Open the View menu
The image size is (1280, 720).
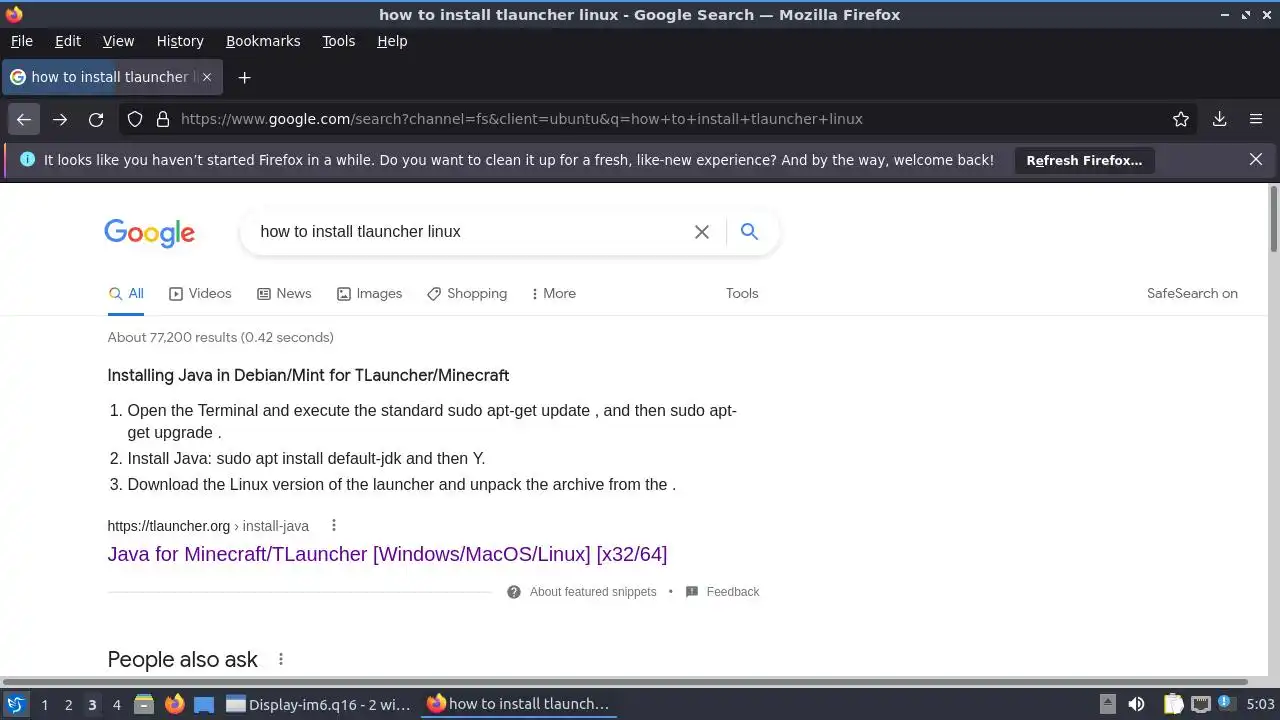click(118, 41)
